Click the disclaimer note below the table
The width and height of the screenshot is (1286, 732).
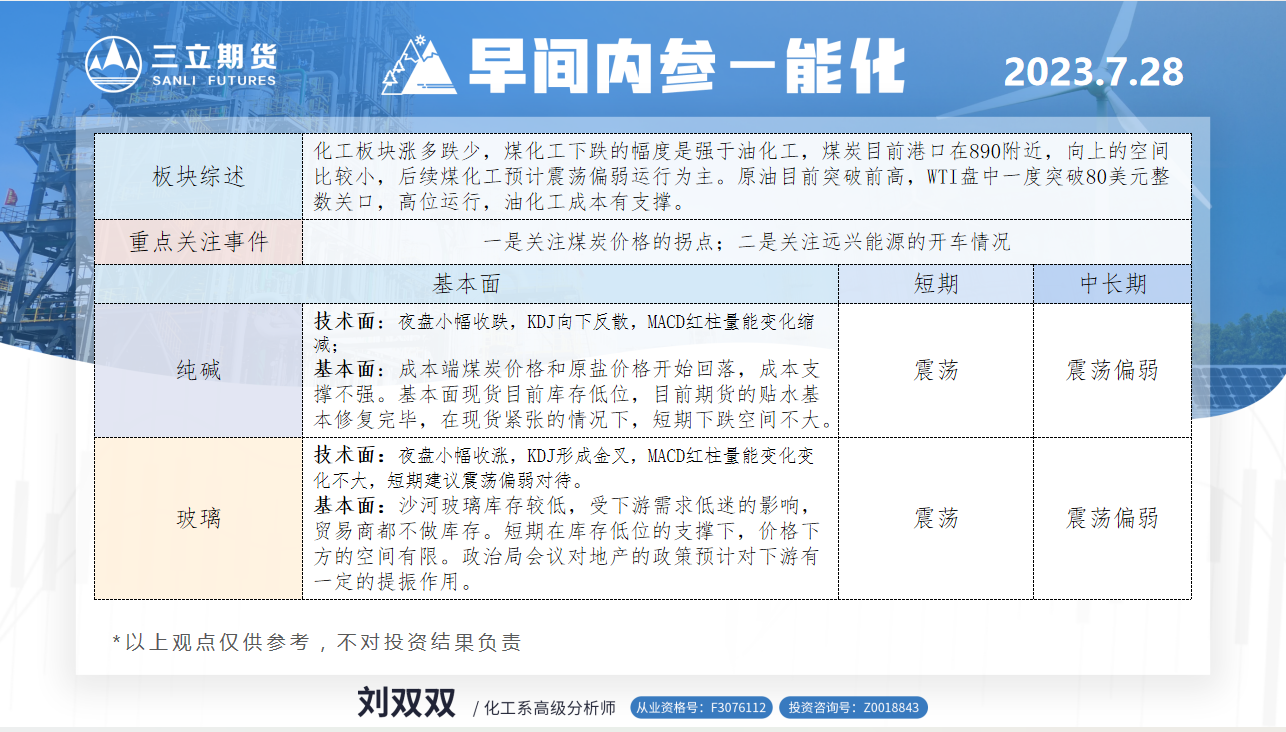pyautogui.click(x=316, y=642)
